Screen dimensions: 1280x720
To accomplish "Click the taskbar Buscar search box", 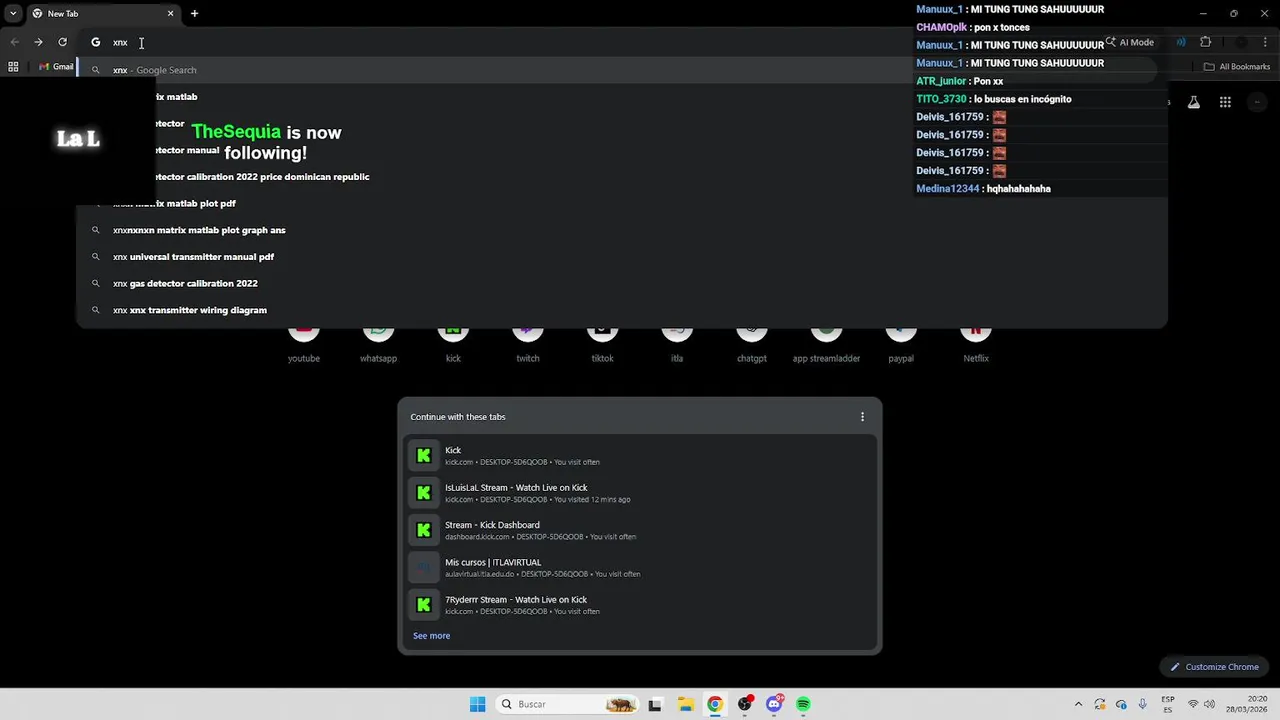I will click(568, 704).
